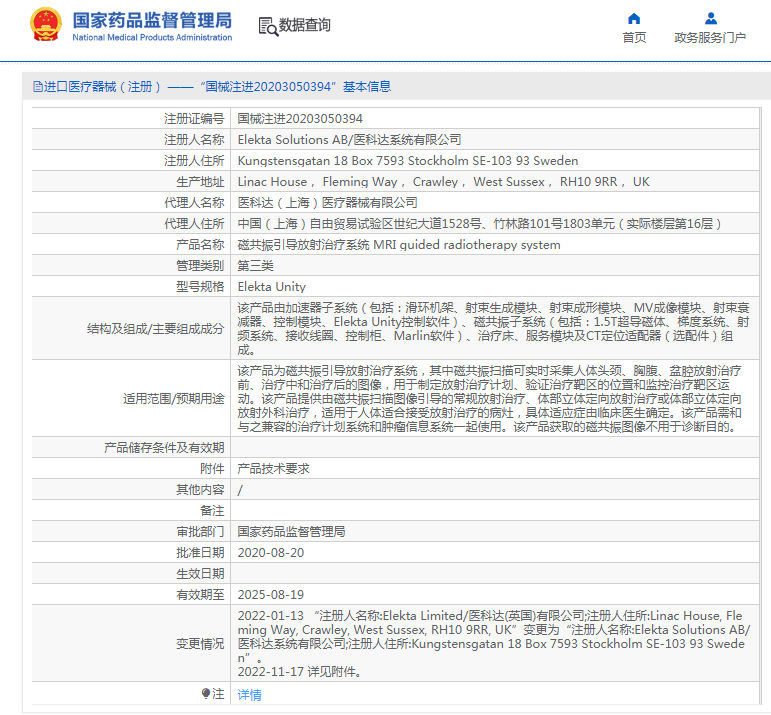The image size is (771, 715).
Task: Click product name MRI guided radiotherapy system
Action: 399,245
